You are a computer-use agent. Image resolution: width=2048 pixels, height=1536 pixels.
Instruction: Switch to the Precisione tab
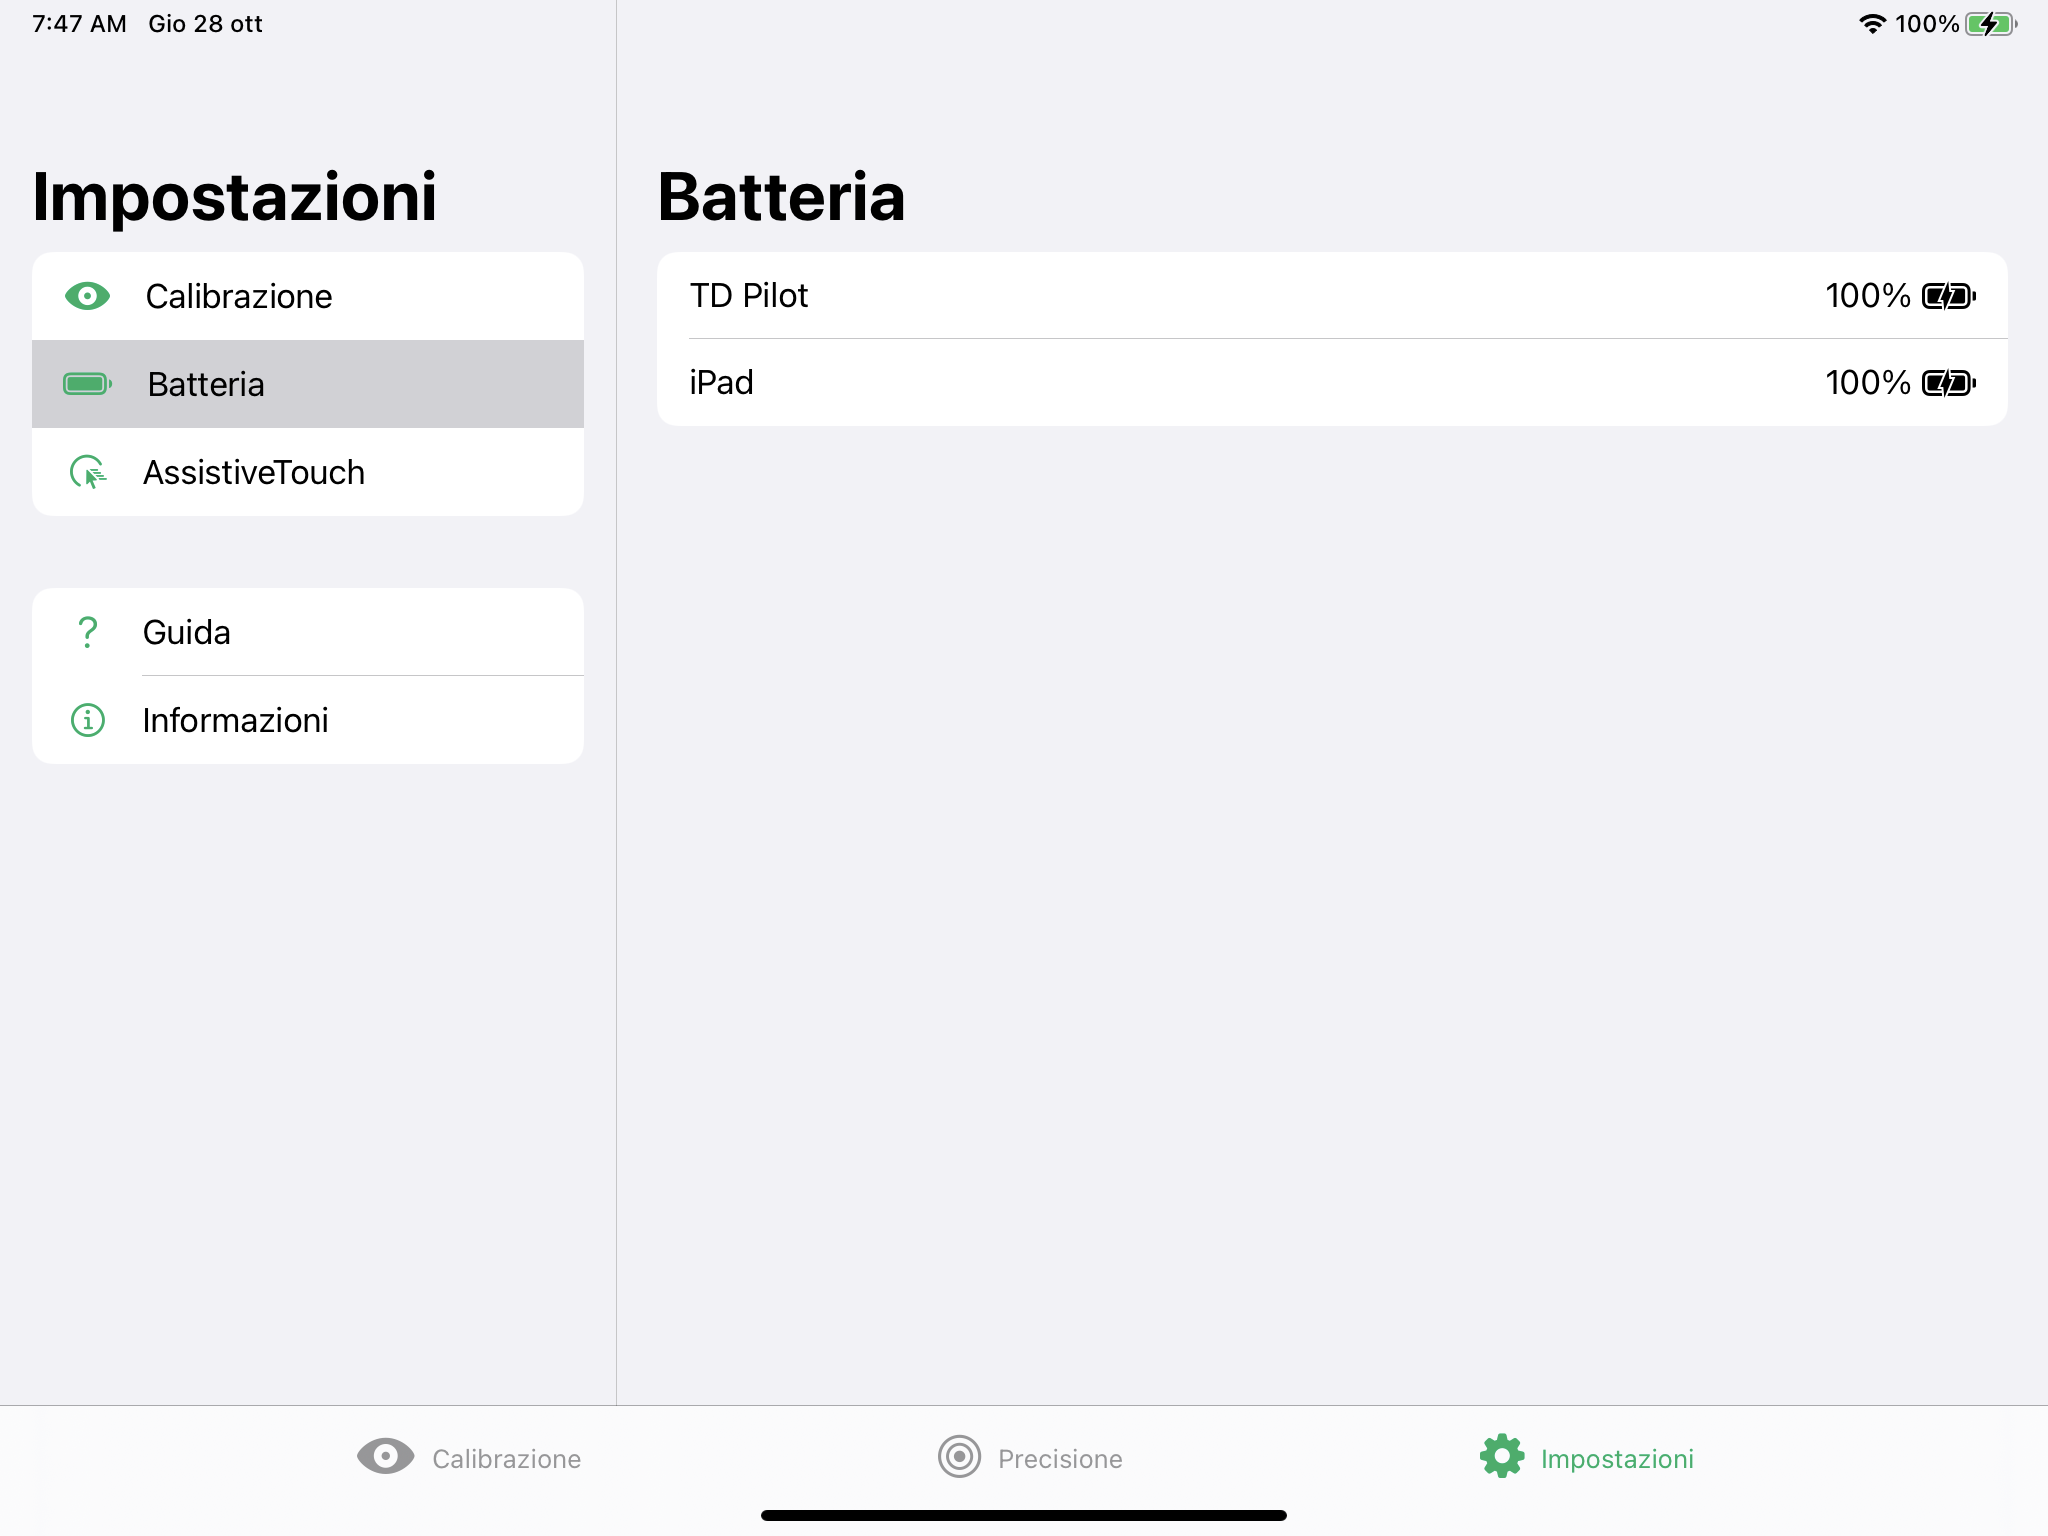click(1059, 1459)
